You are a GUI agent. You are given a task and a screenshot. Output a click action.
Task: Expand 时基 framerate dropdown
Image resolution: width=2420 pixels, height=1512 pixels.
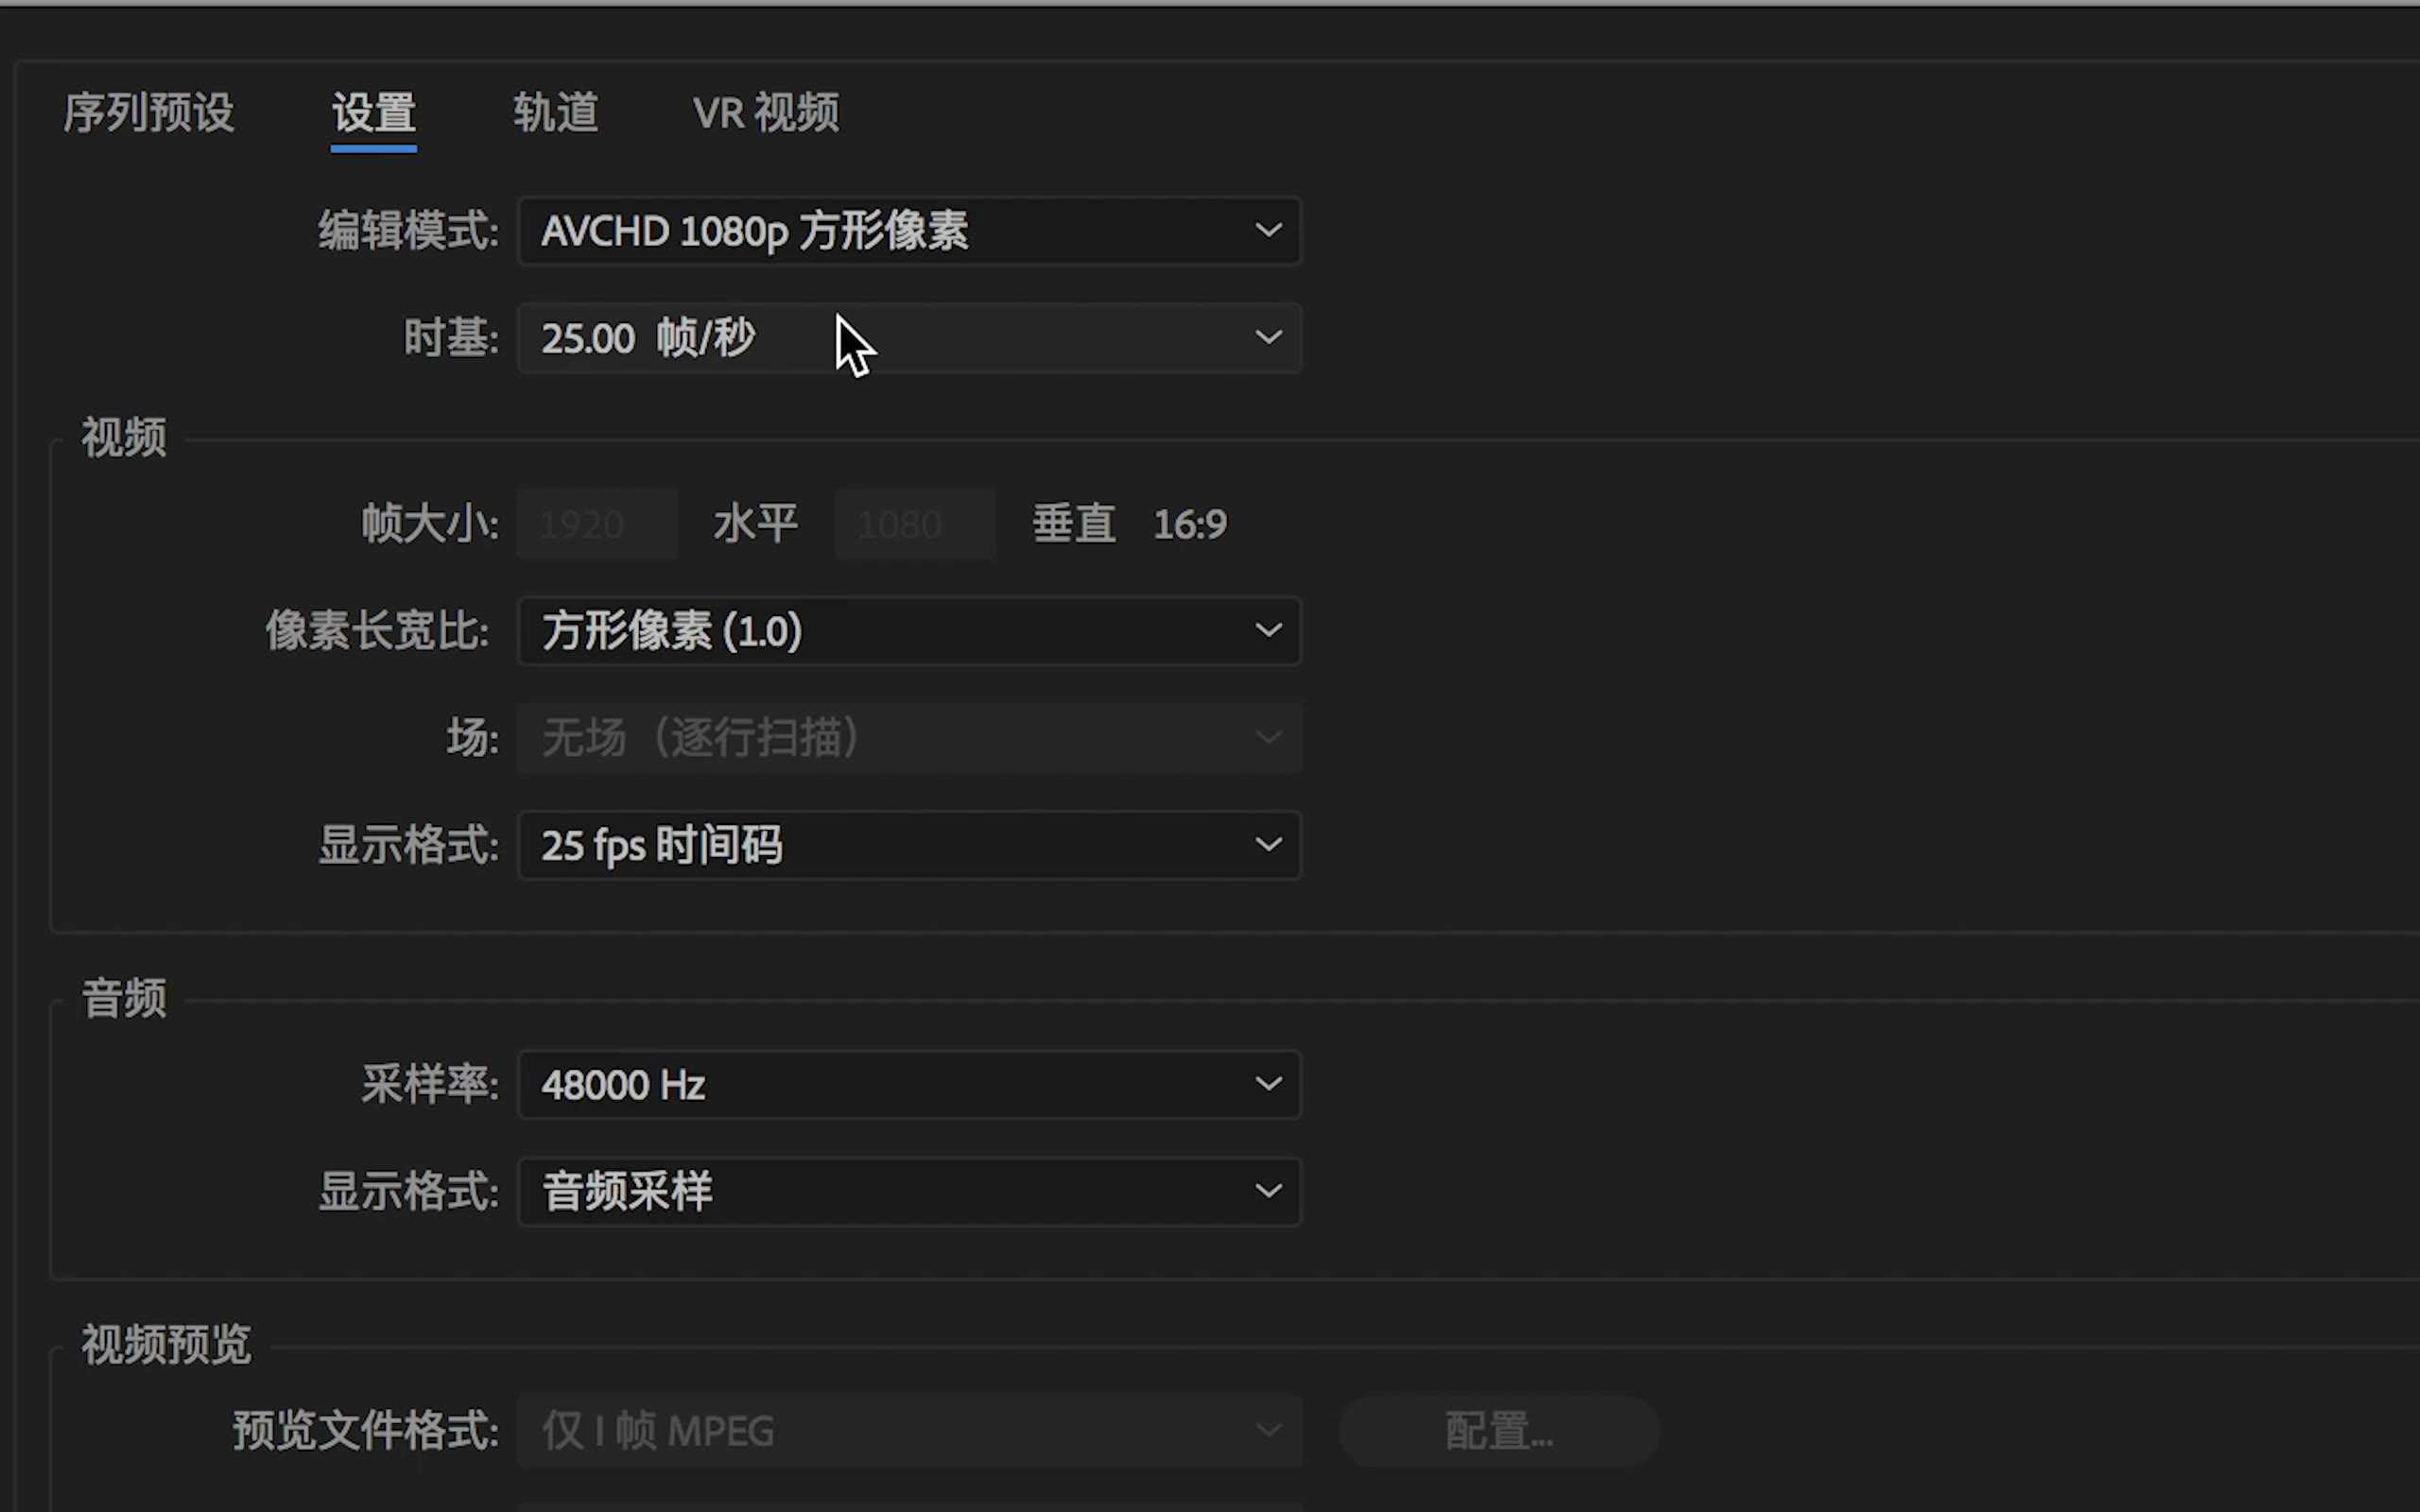[1269, 338]
